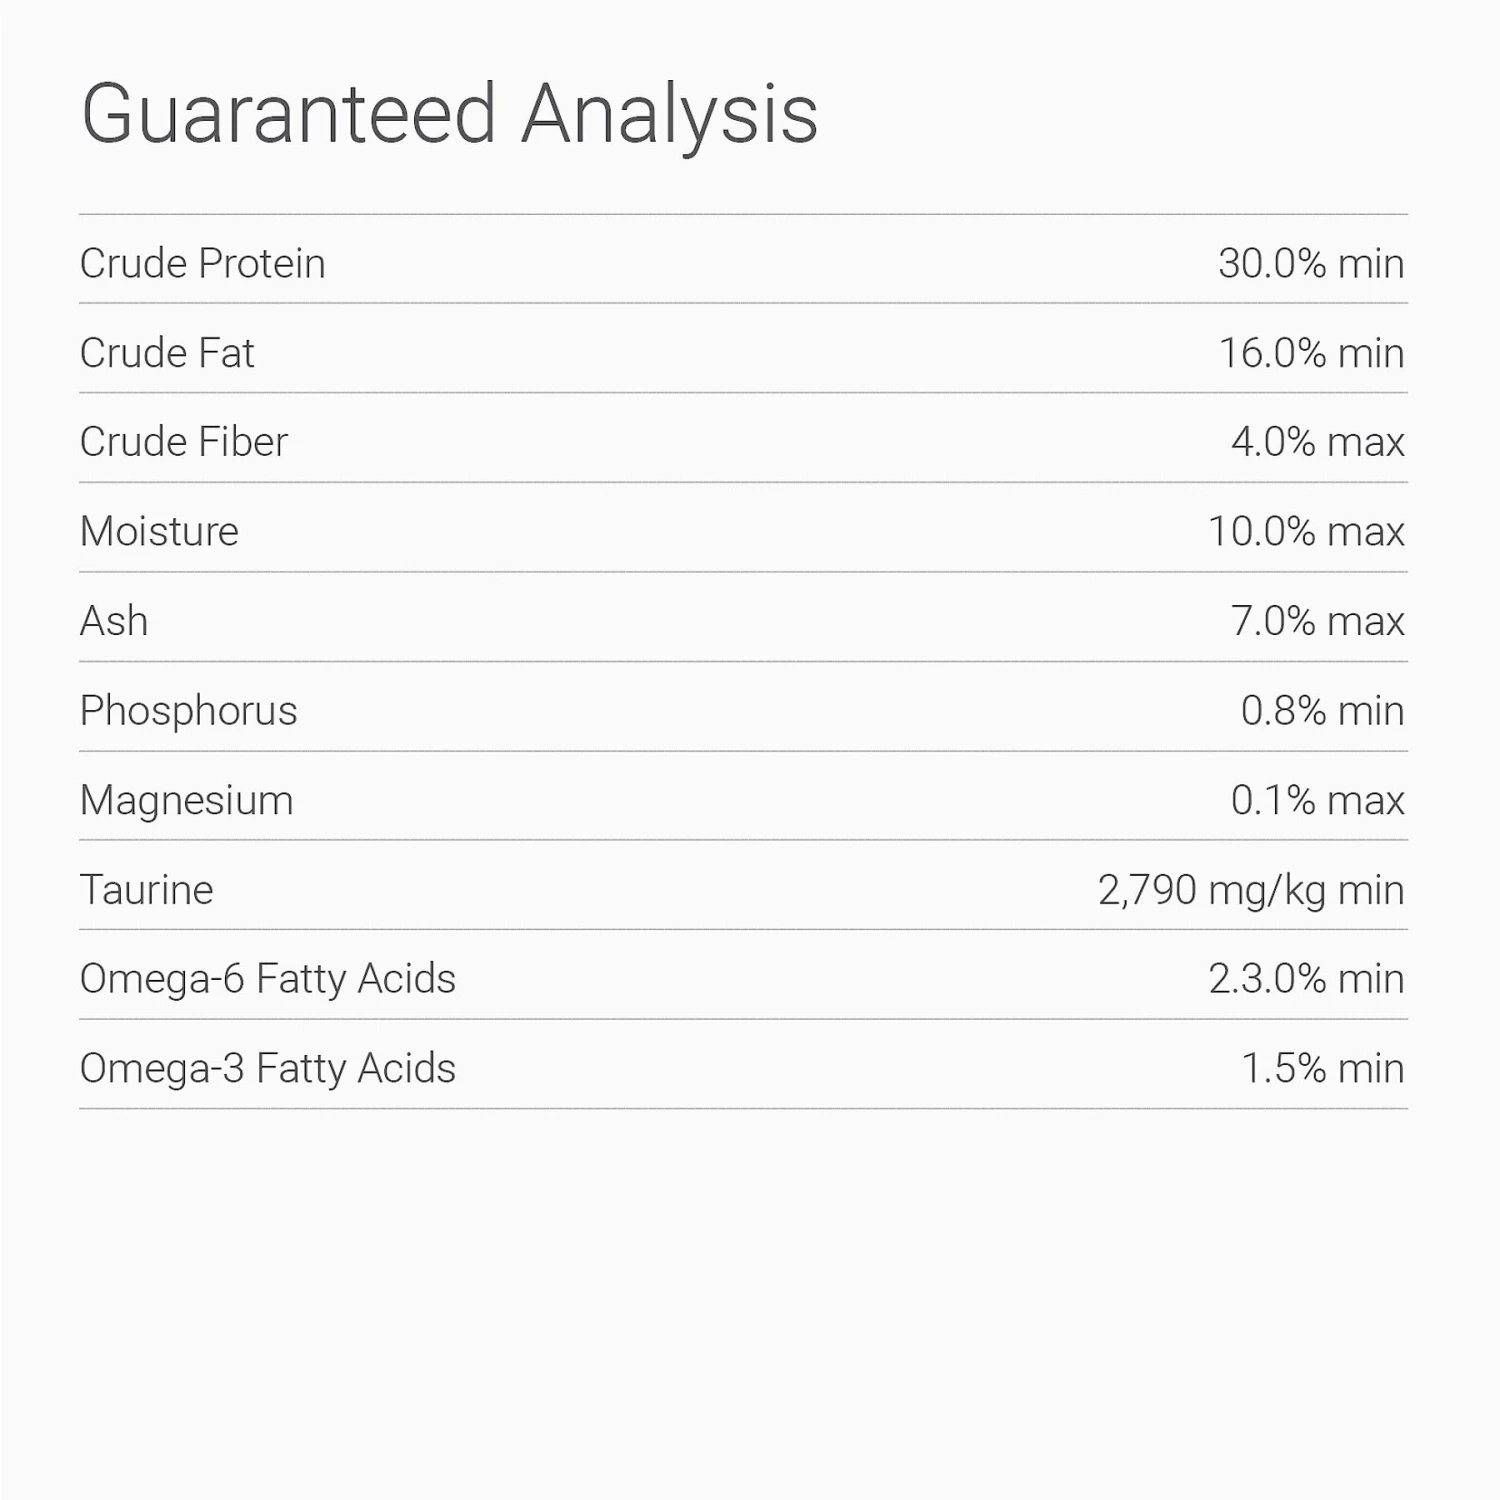Select the Moisture row label
The height and width of the screenshot is (1500, 1500).
[159, 532]
